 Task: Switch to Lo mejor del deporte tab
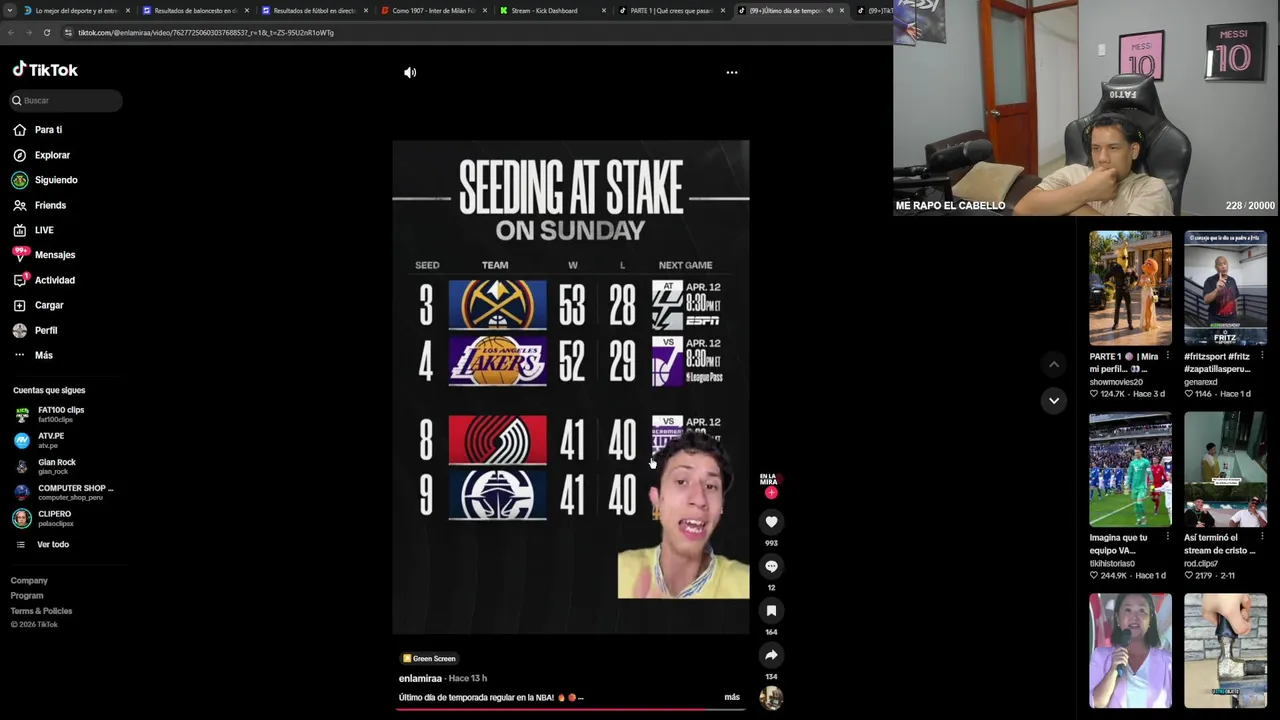coord(76,10)
